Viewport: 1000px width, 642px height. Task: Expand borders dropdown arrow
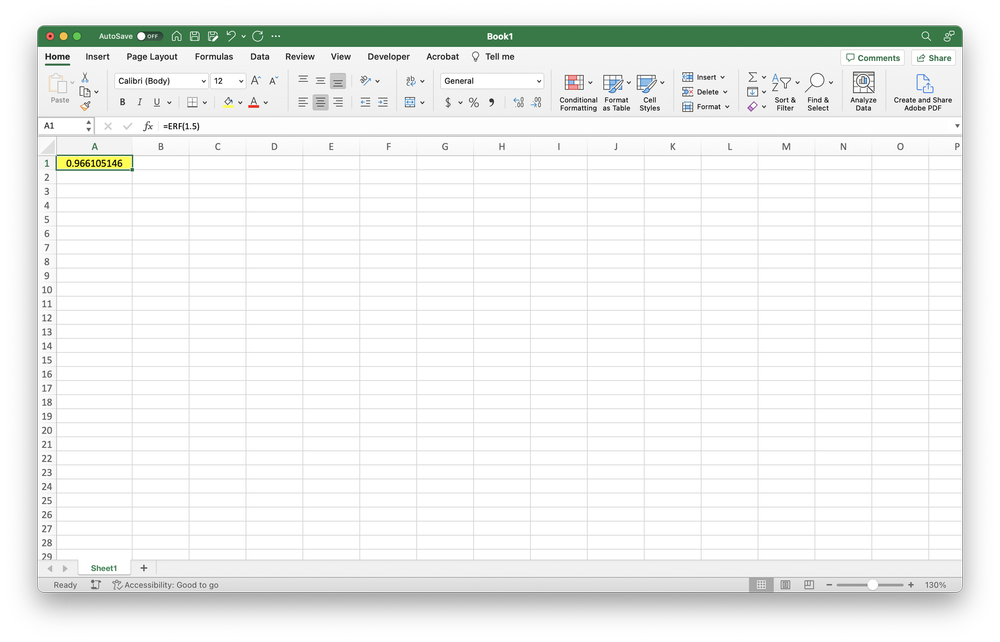(205, 103)
